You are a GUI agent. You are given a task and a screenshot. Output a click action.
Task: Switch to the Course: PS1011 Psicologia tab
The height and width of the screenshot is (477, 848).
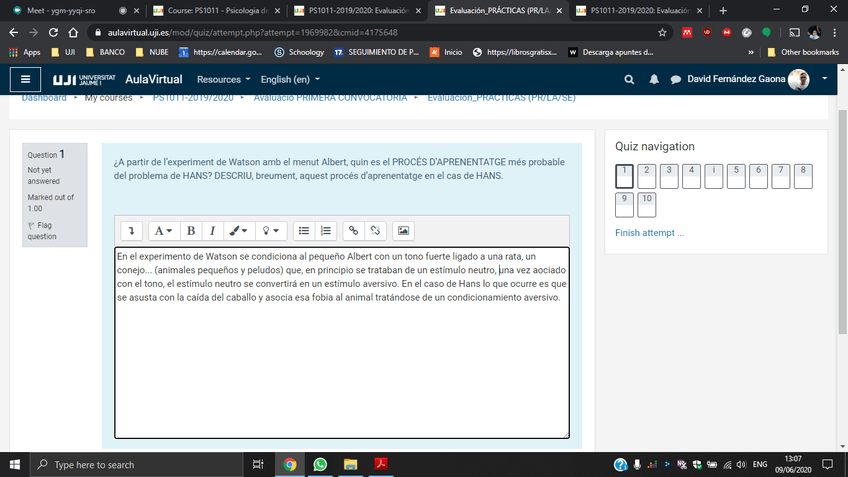[x=217, y=11]
